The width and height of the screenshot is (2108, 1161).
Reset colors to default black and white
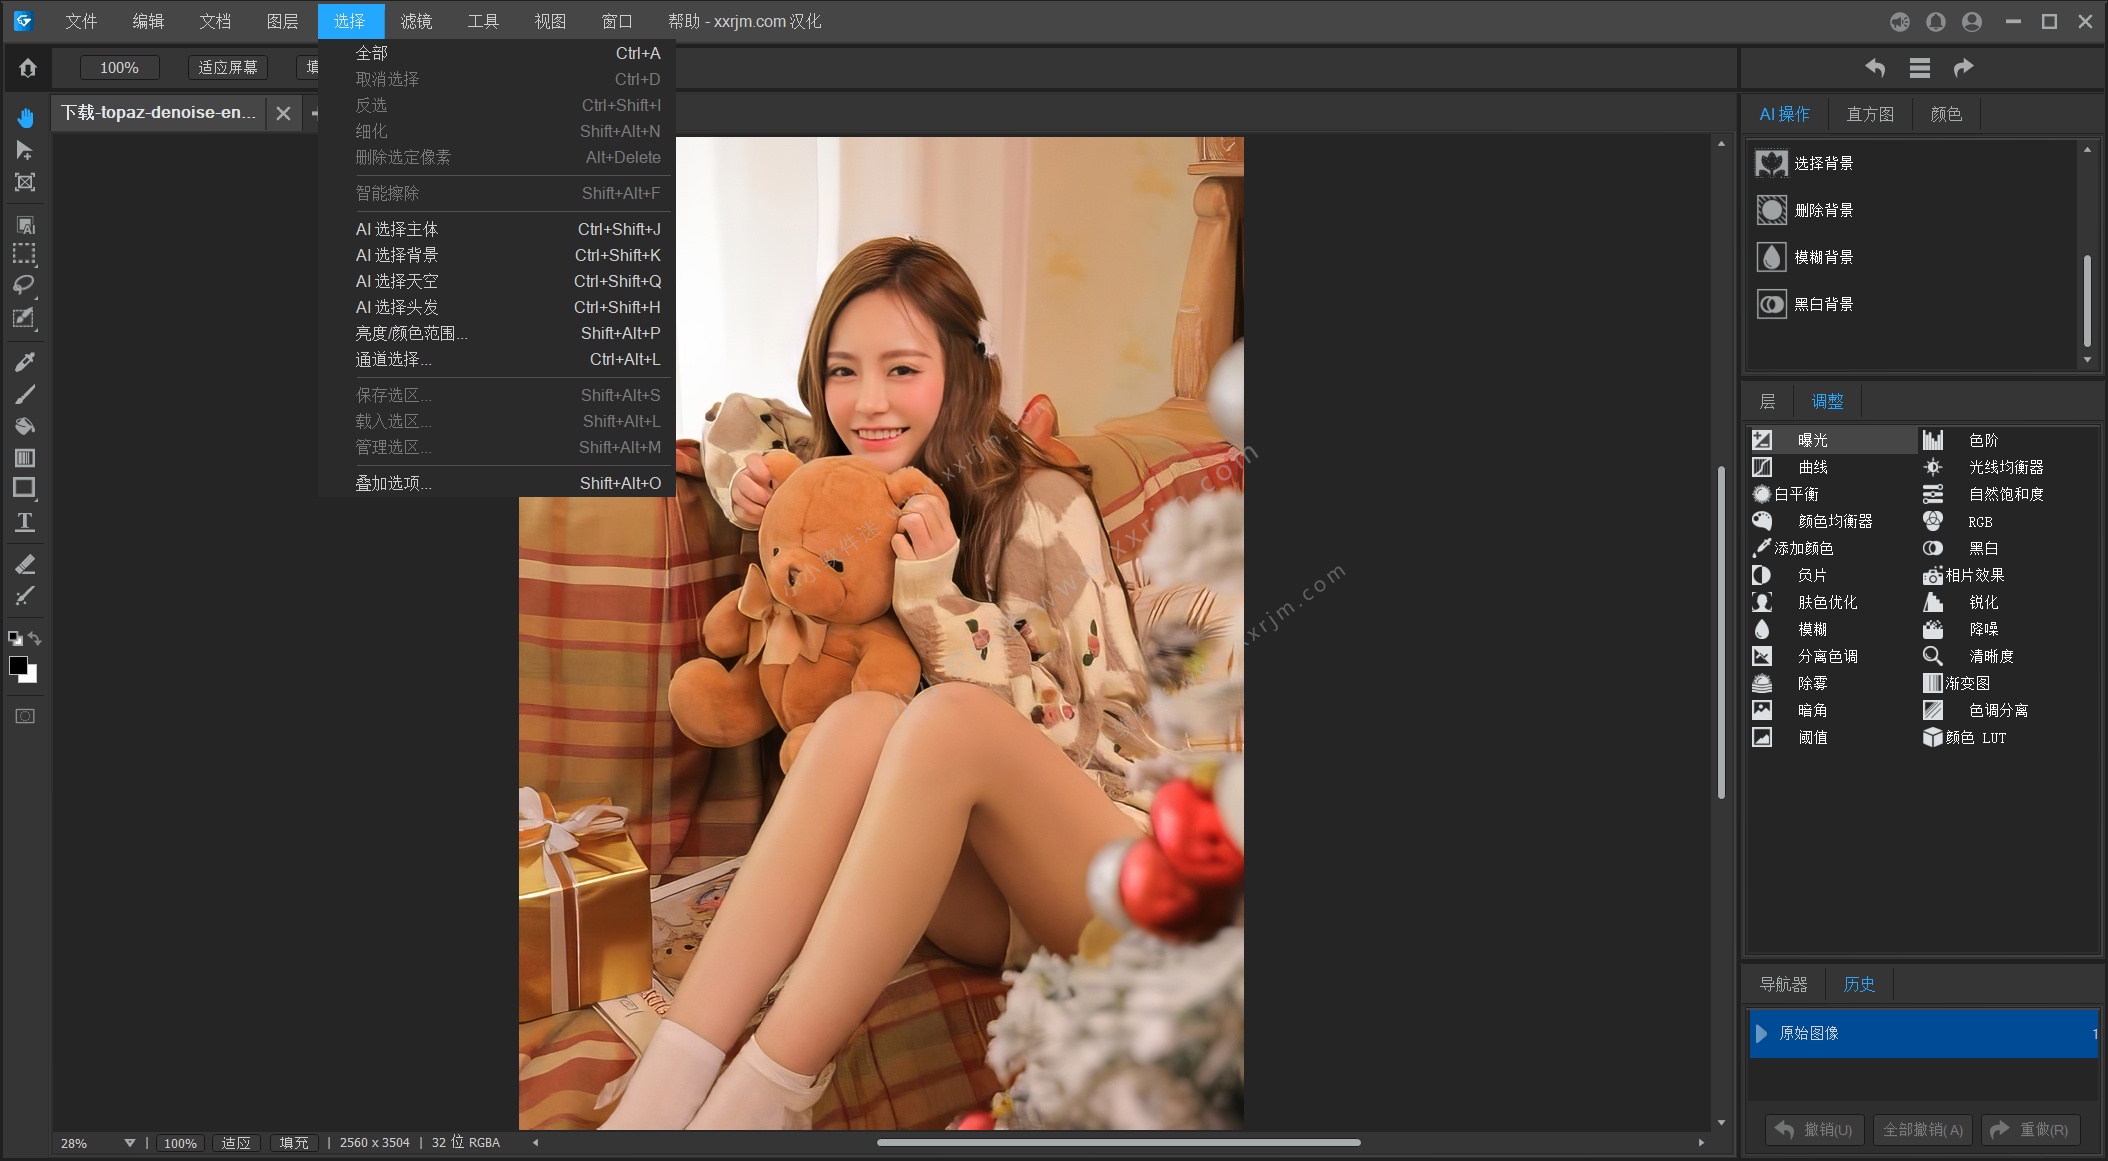15,638
